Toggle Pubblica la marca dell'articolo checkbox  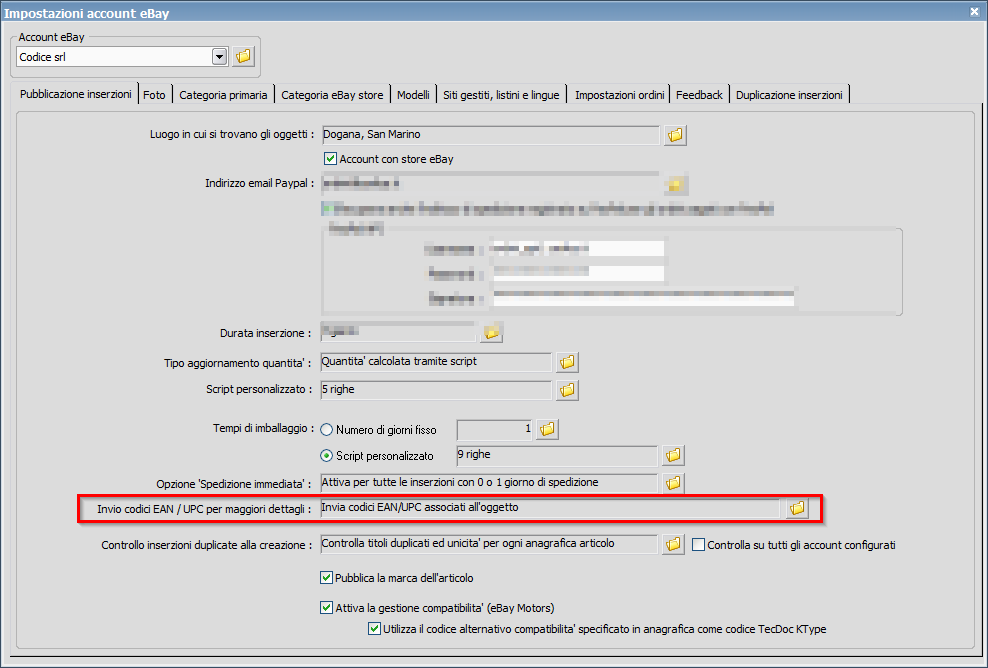coord(326,577)
